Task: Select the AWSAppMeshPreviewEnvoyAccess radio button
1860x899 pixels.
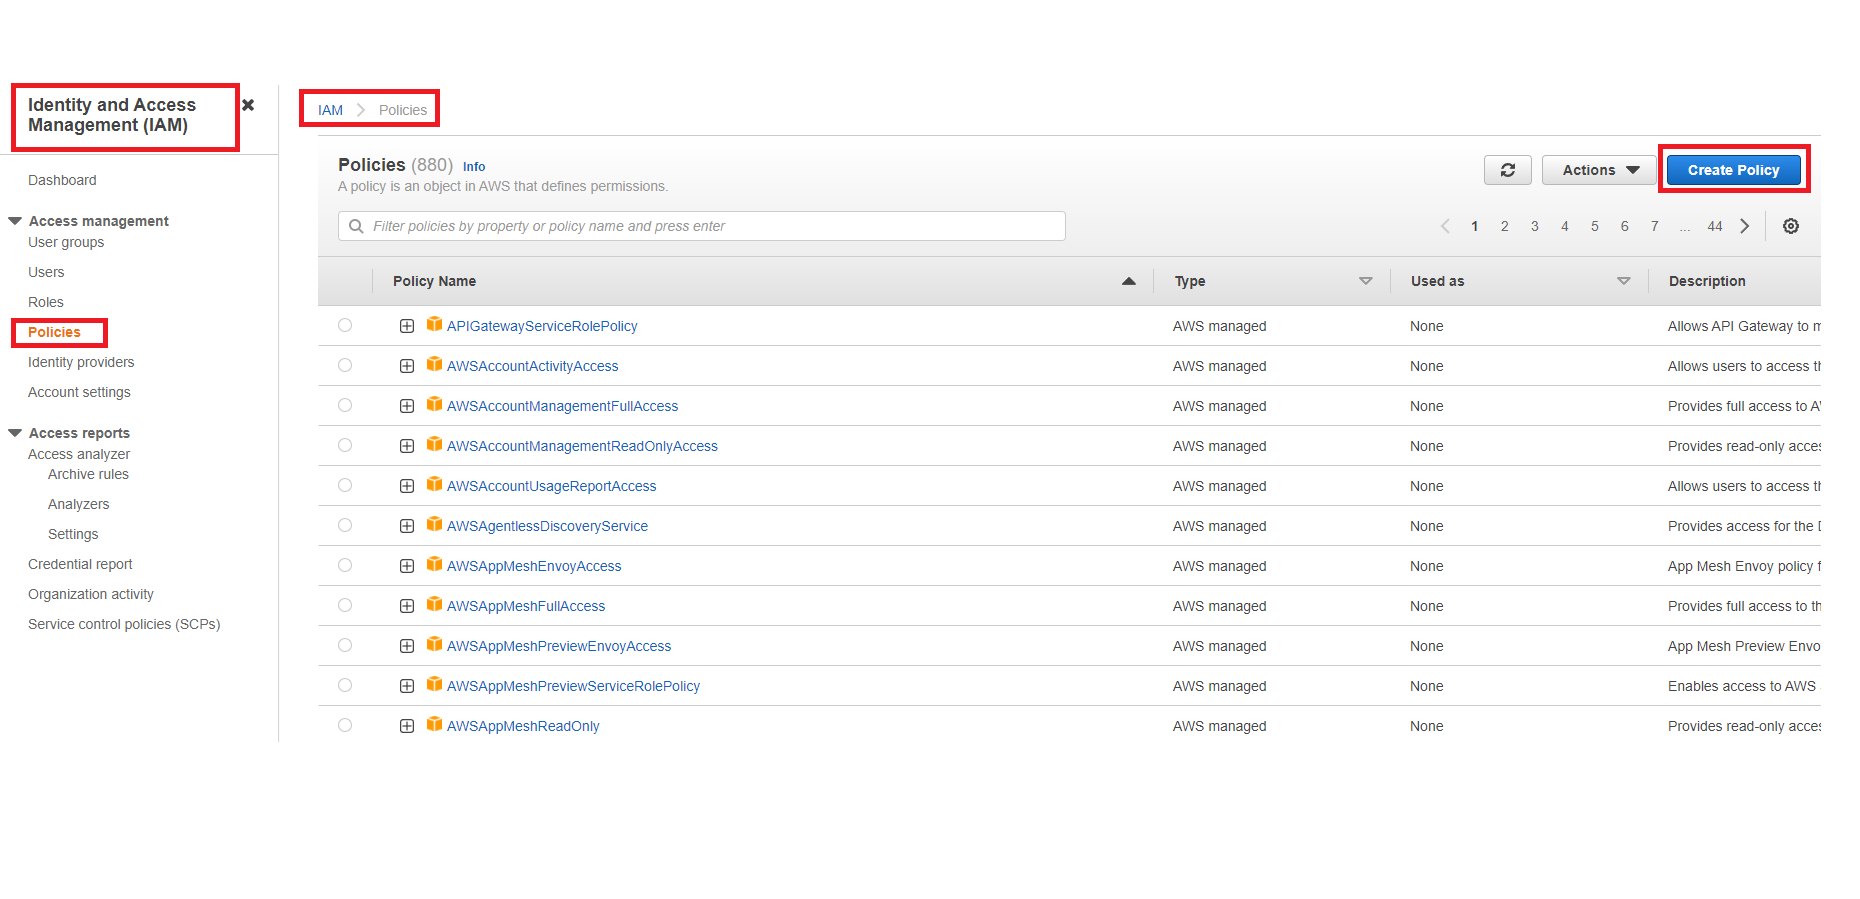Action: pos(345,645)
